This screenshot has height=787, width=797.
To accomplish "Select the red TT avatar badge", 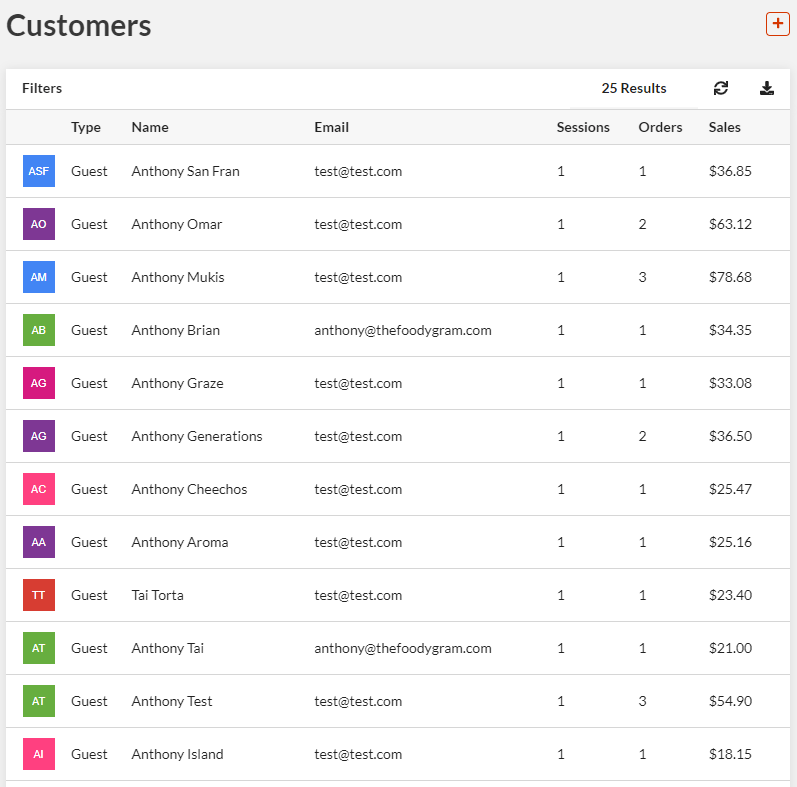I will (39, 595).
